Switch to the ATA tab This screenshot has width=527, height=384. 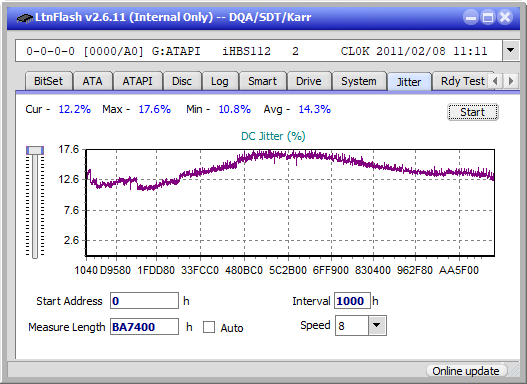pyautogui.click(x=92, y=81)
